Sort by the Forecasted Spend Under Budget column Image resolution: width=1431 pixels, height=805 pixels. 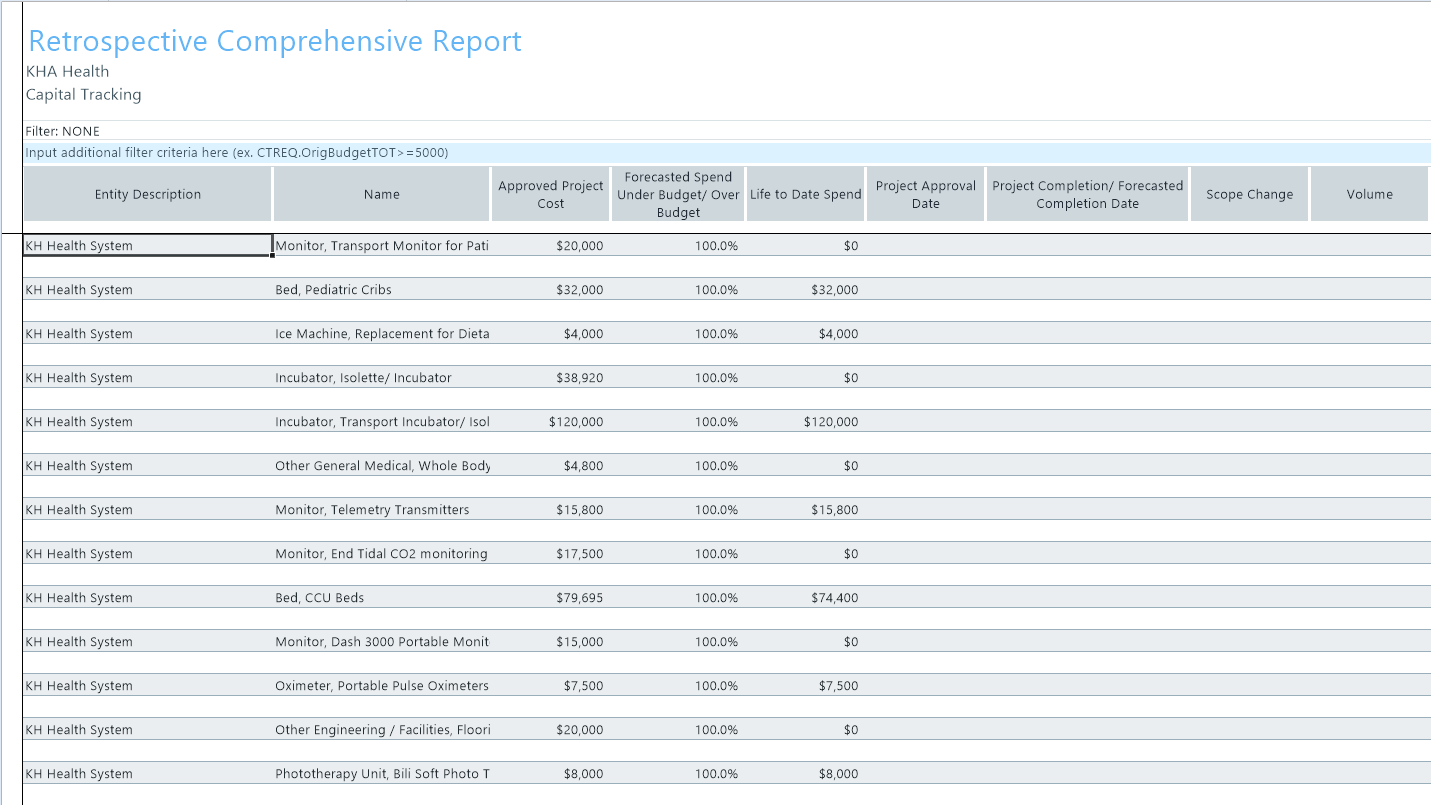(678, 193)
